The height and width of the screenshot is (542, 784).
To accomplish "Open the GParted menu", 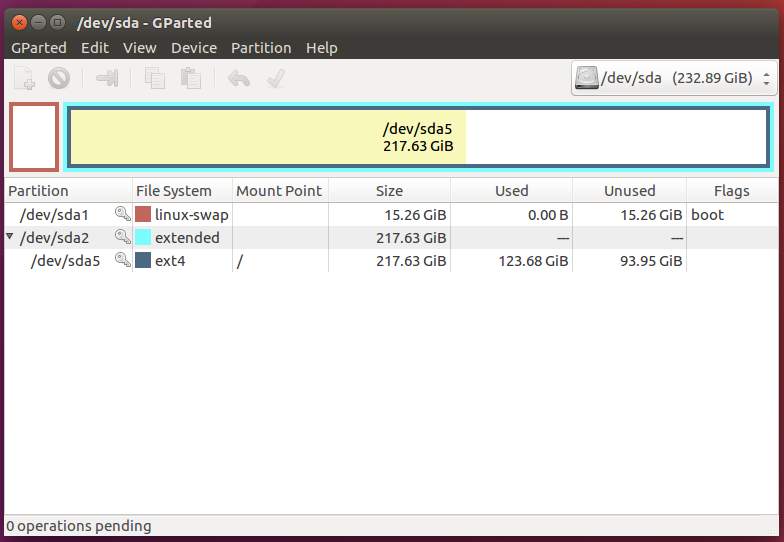I will click(x=39, y=48).
